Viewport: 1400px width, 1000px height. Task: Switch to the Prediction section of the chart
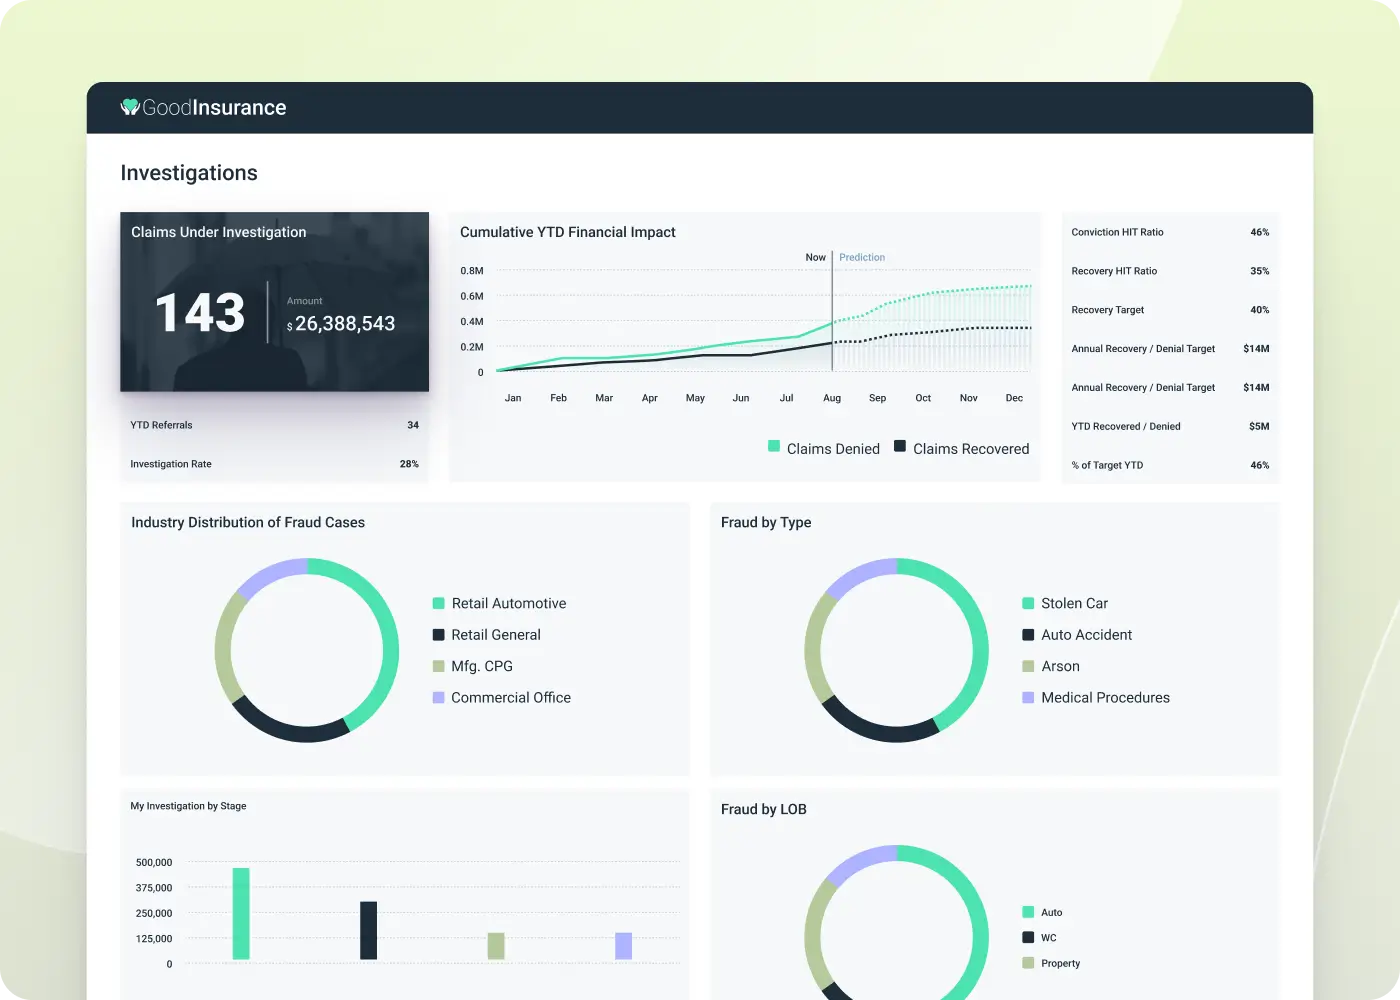click(861, 257)
